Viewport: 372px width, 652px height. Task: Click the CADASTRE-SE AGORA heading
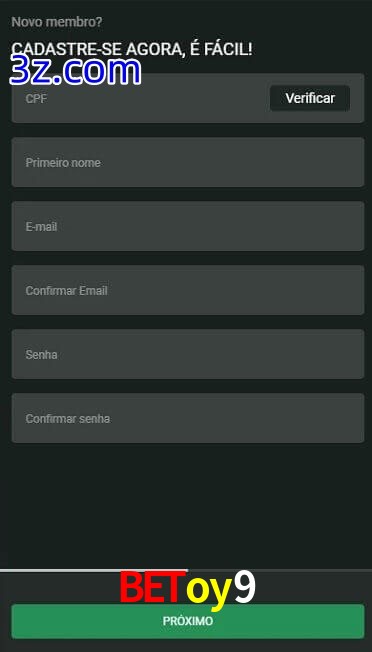pyautogui.click(x=132, y=49)
